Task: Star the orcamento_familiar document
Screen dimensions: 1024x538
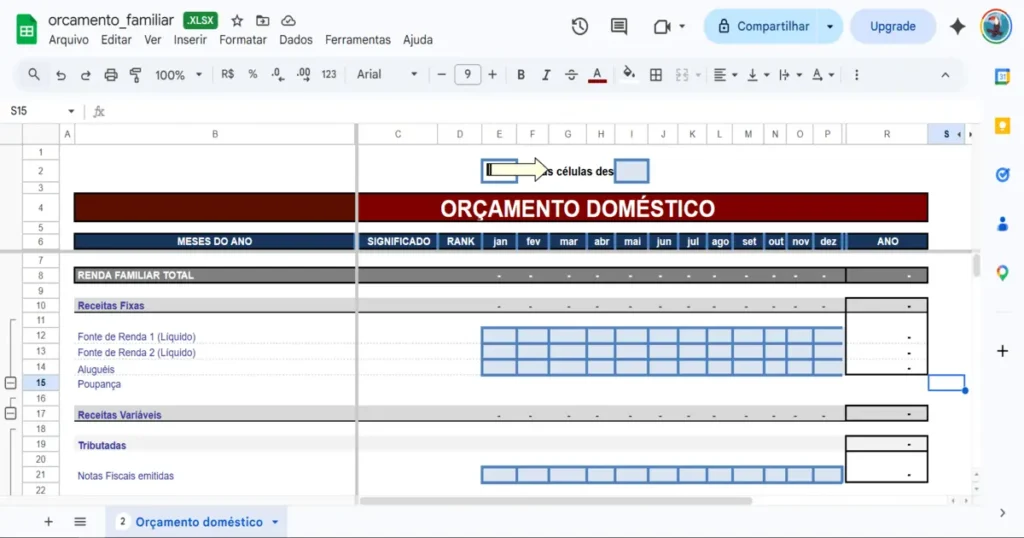Action: (237, 21)
